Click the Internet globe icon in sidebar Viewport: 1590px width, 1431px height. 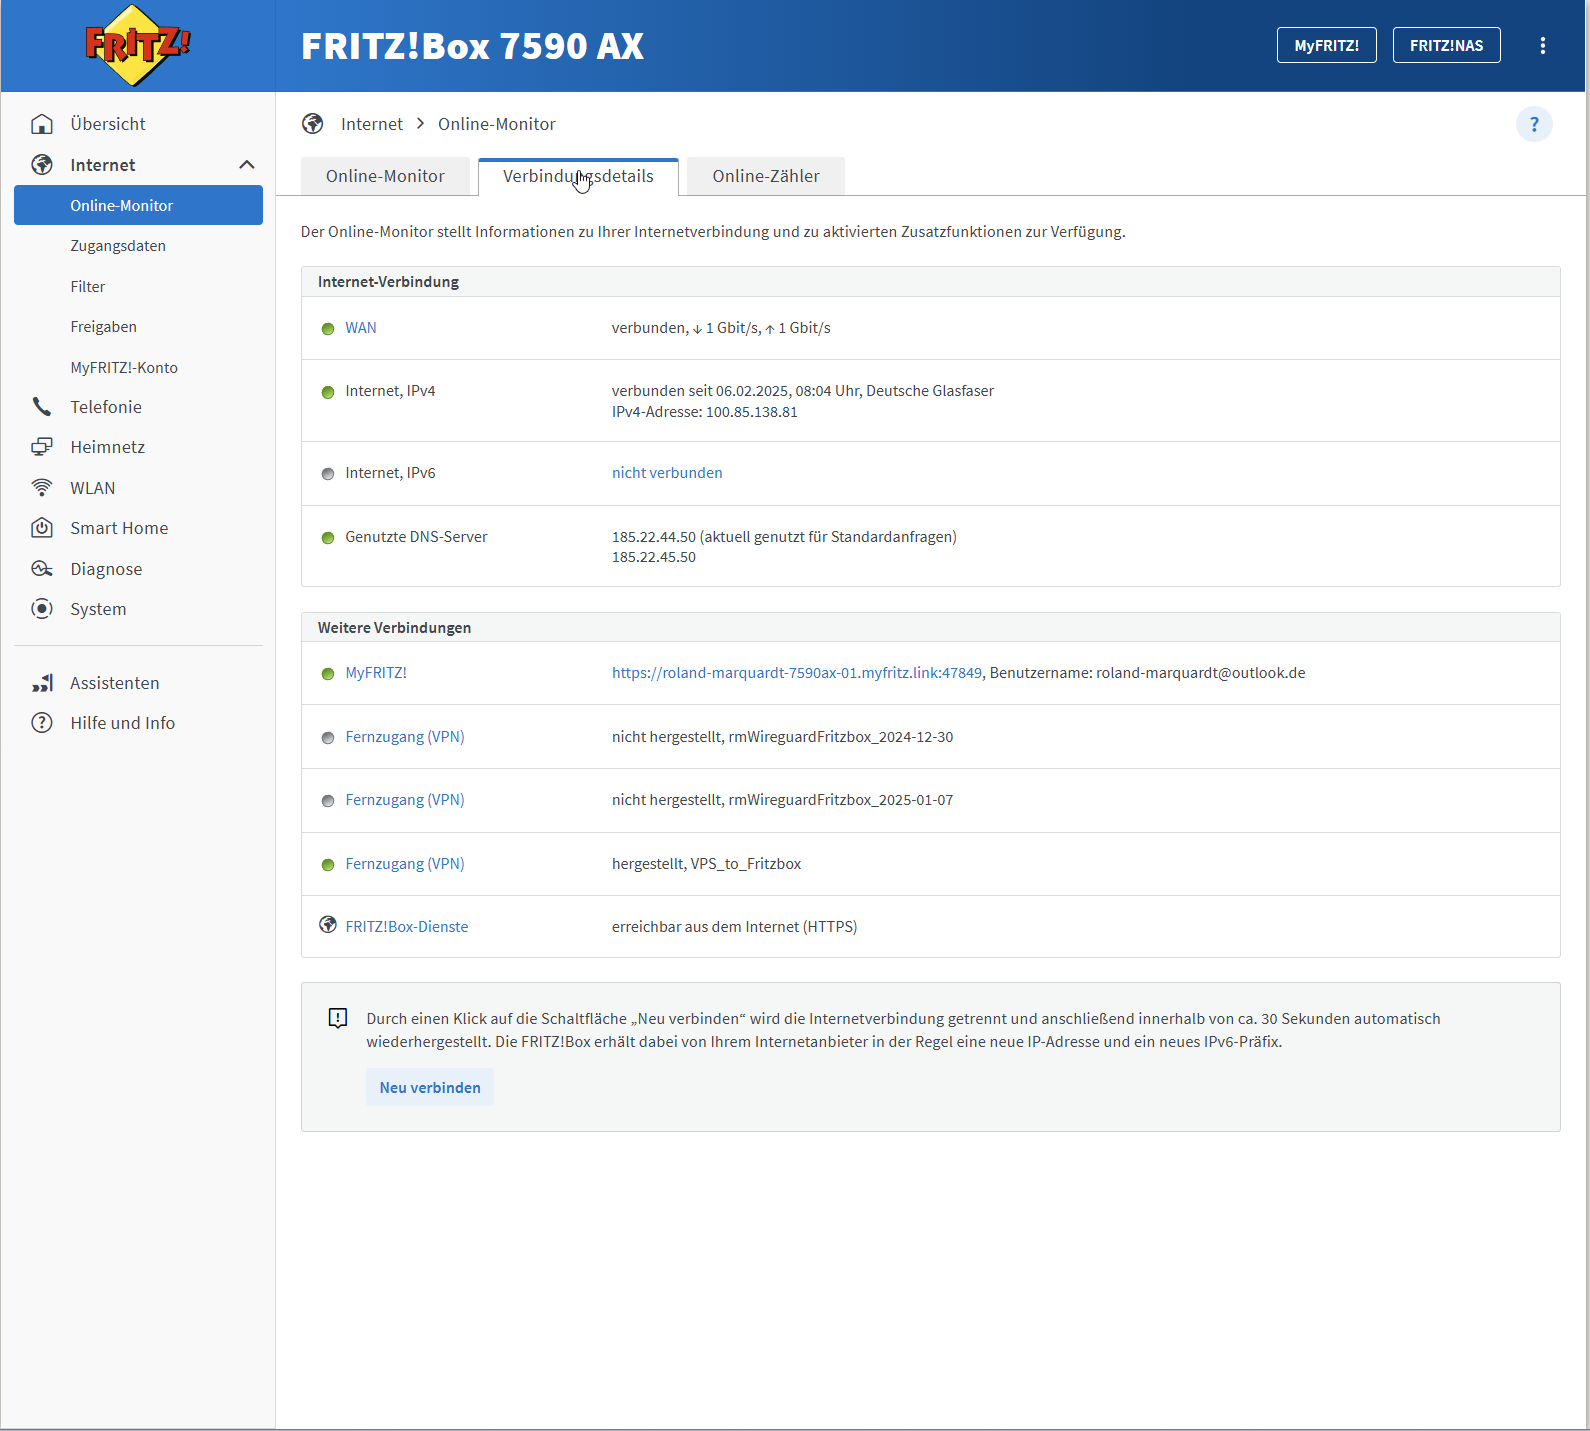(42, 165)
